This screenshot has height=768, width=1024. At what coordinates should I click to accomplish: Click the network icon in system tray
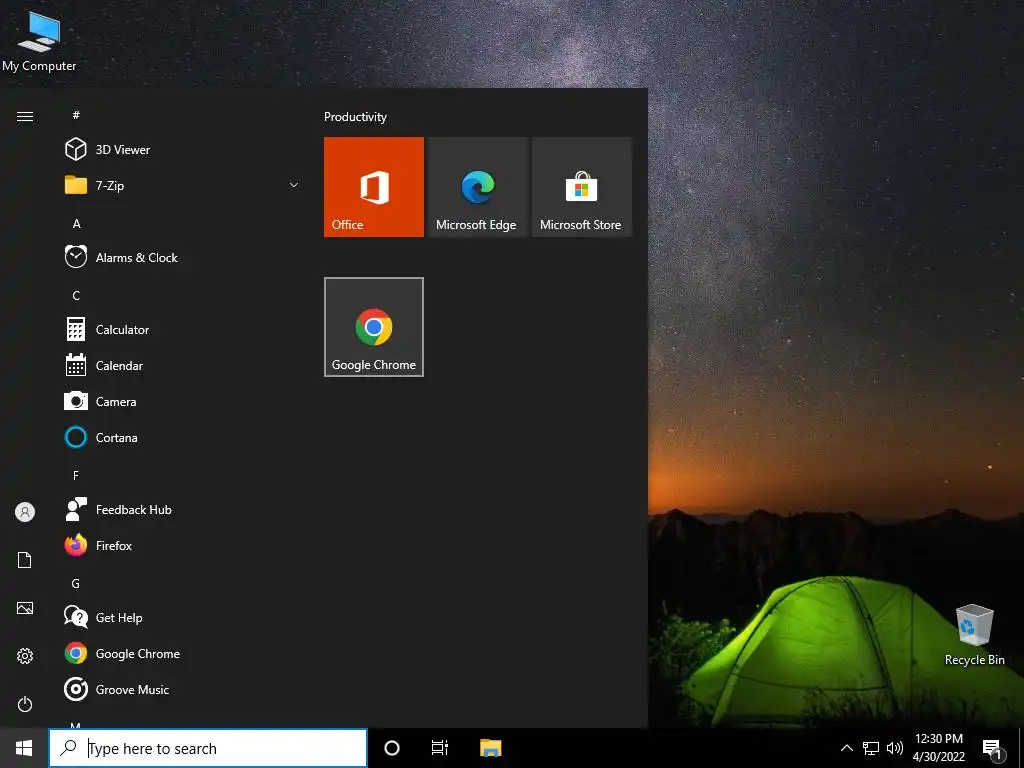[871, 748]
